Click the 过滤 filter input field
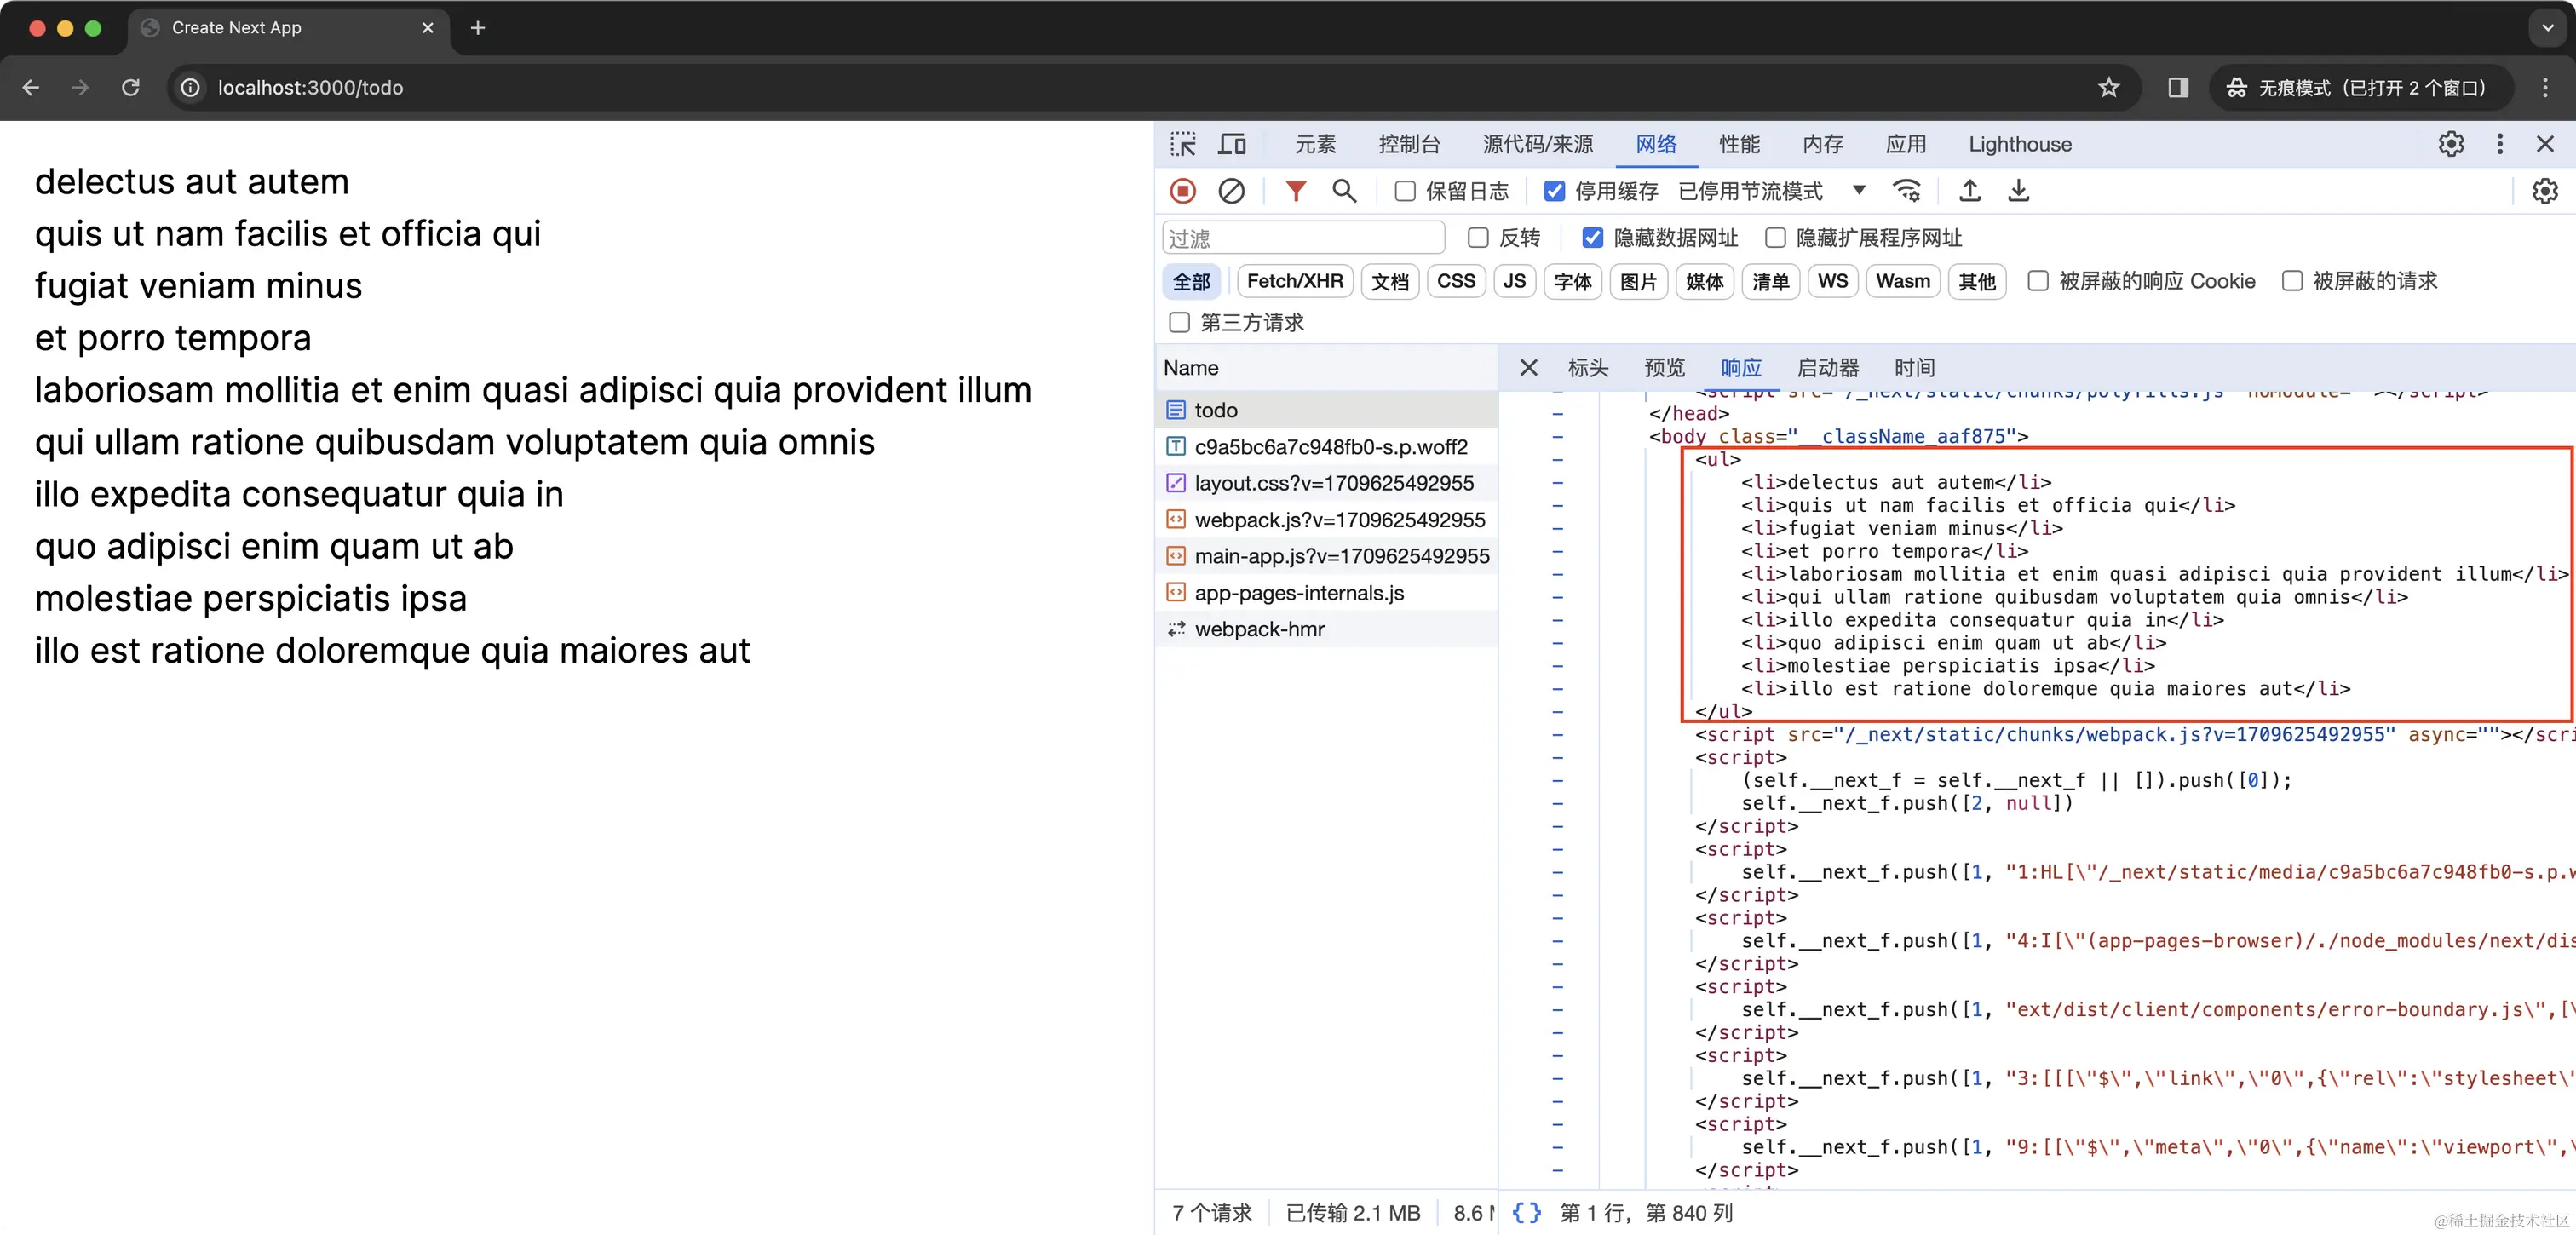The height and width of the screenshot is (1235, 2576). click(1303, 238)
